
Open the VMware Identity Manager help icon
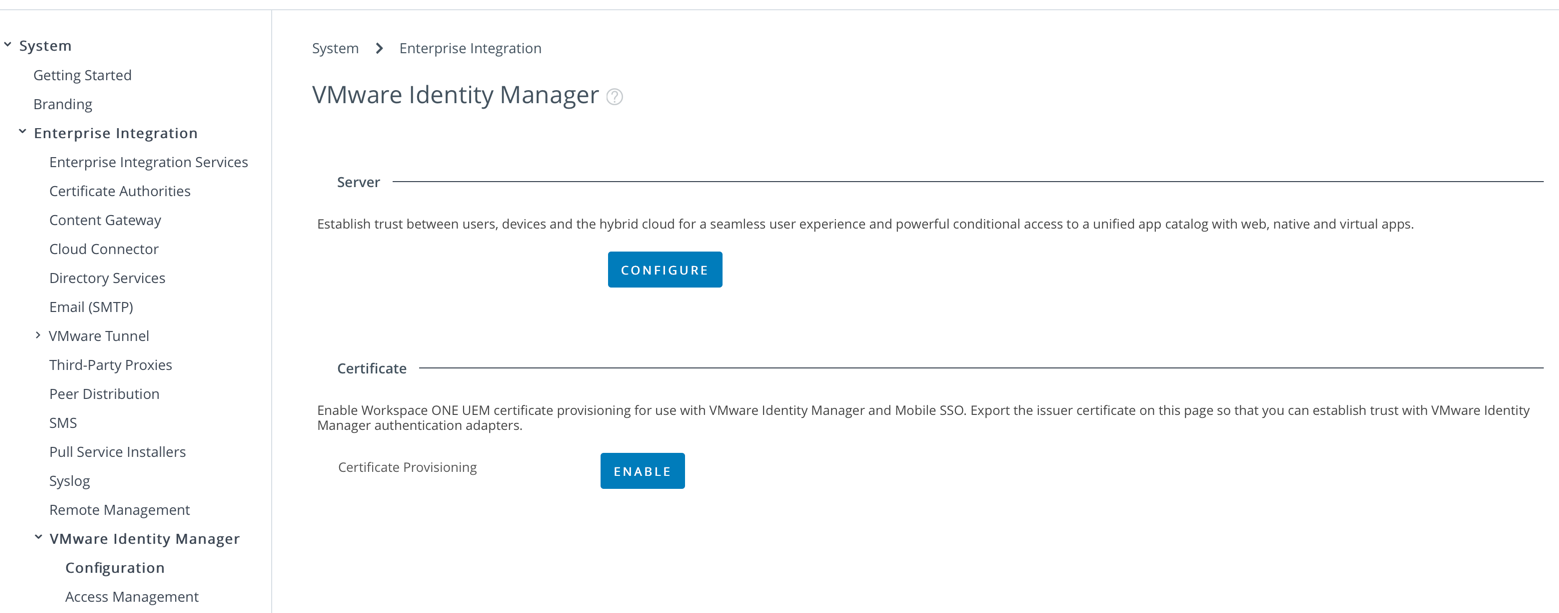[614, 96]
